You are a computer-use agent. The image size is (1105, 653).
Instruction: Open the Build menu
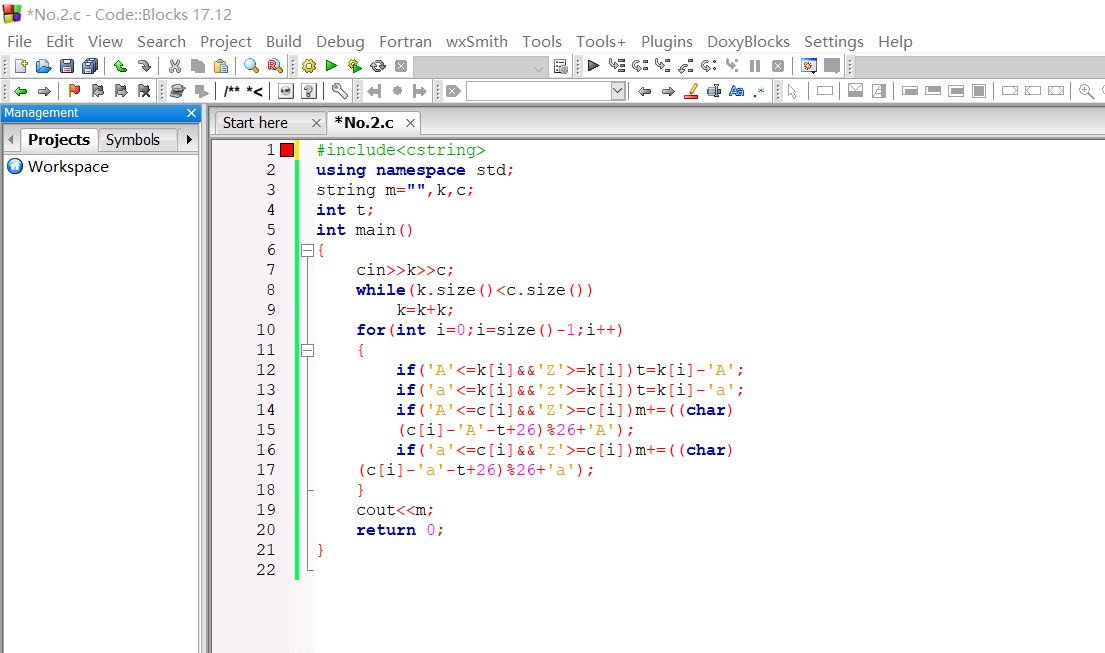tap(283, 41)
